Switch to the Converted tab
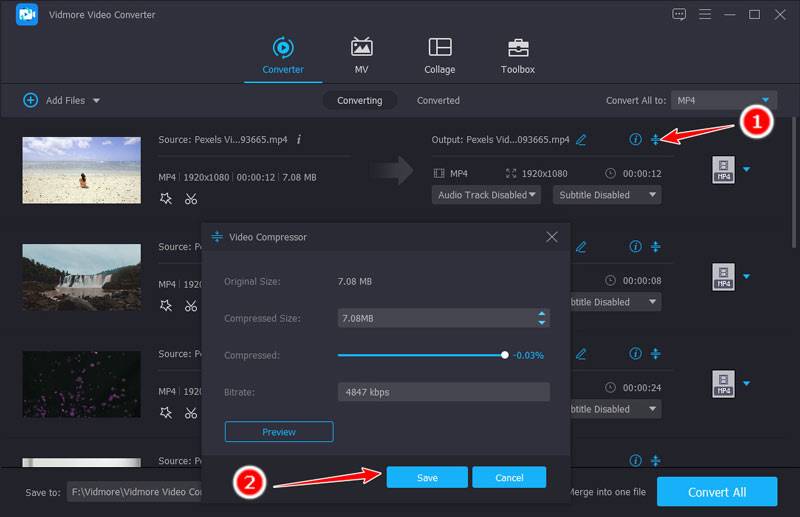 438,100
